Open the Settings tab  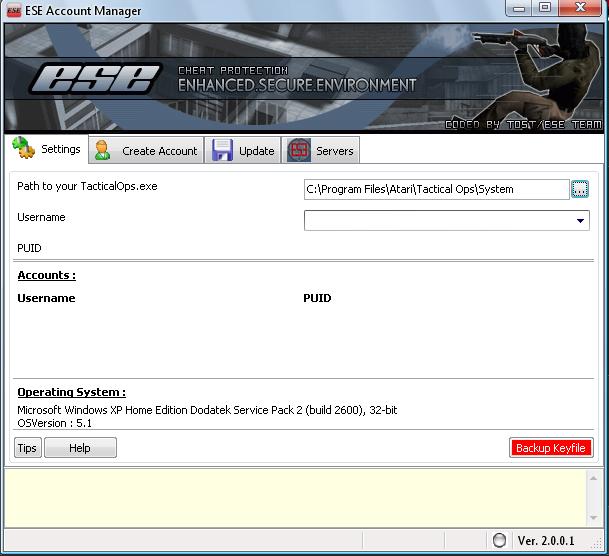tap(47, 149)
